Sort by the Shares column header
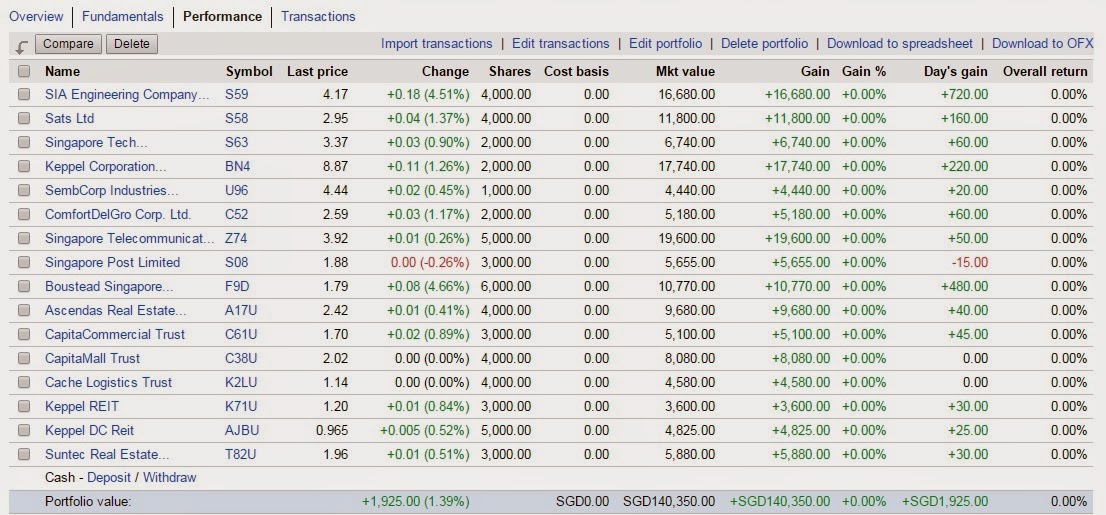Image resolution: width=1106 pixels, height=515 pixels. click(510, 71)
